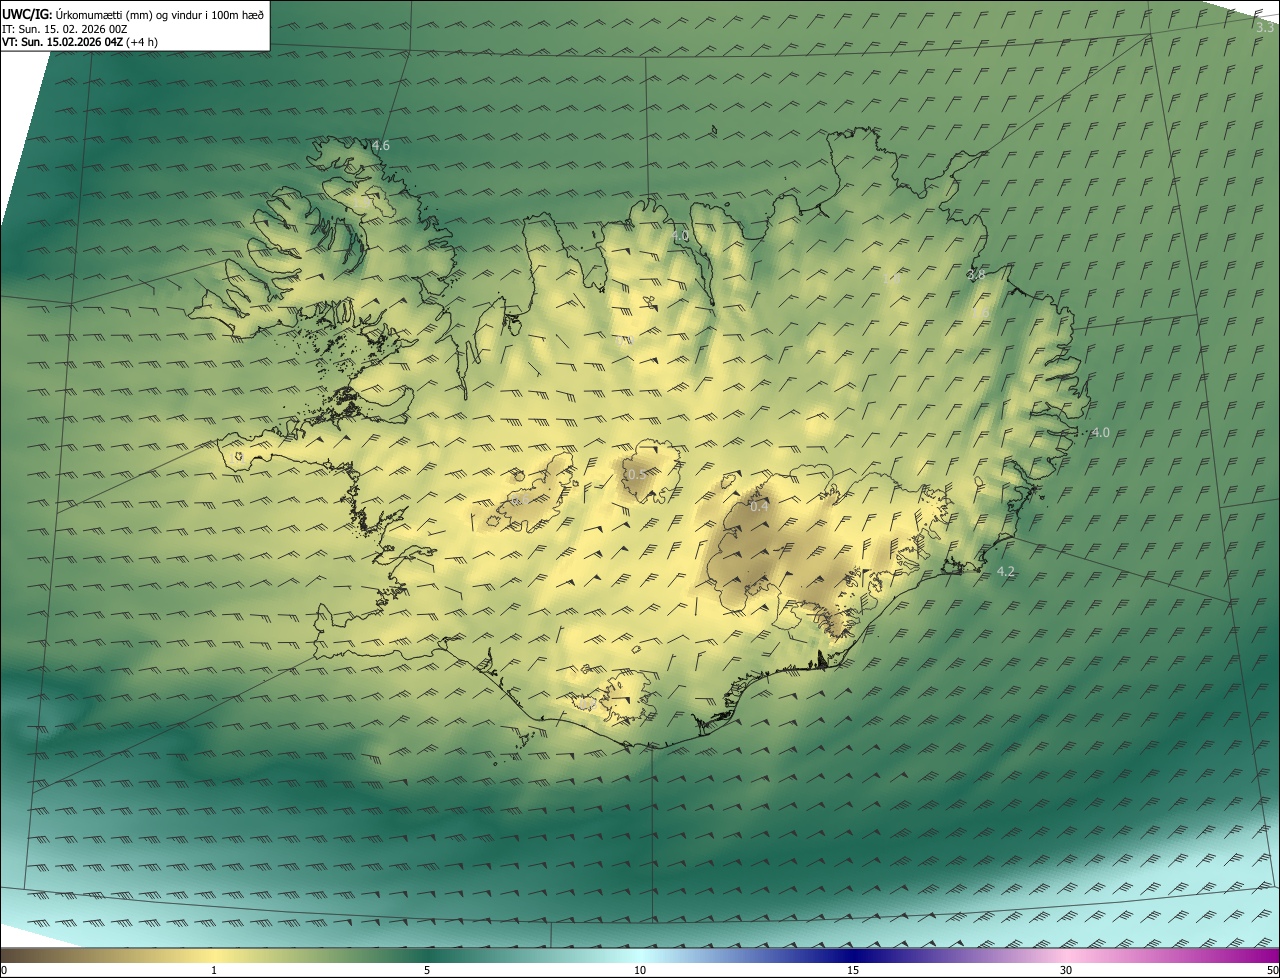Click the 3.8 value label on map
The height and width of the screenshot is (978, 1280).
click(977, 275)
